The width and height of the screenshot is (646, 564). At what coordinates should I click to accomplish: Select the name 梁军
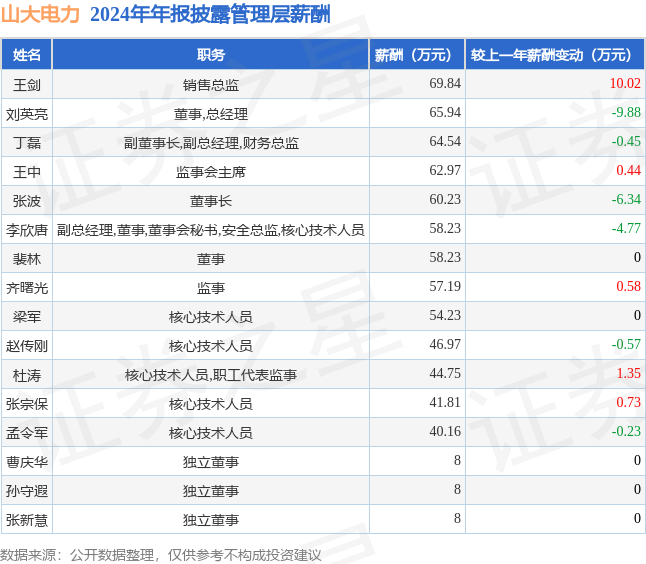pos(27,317)
